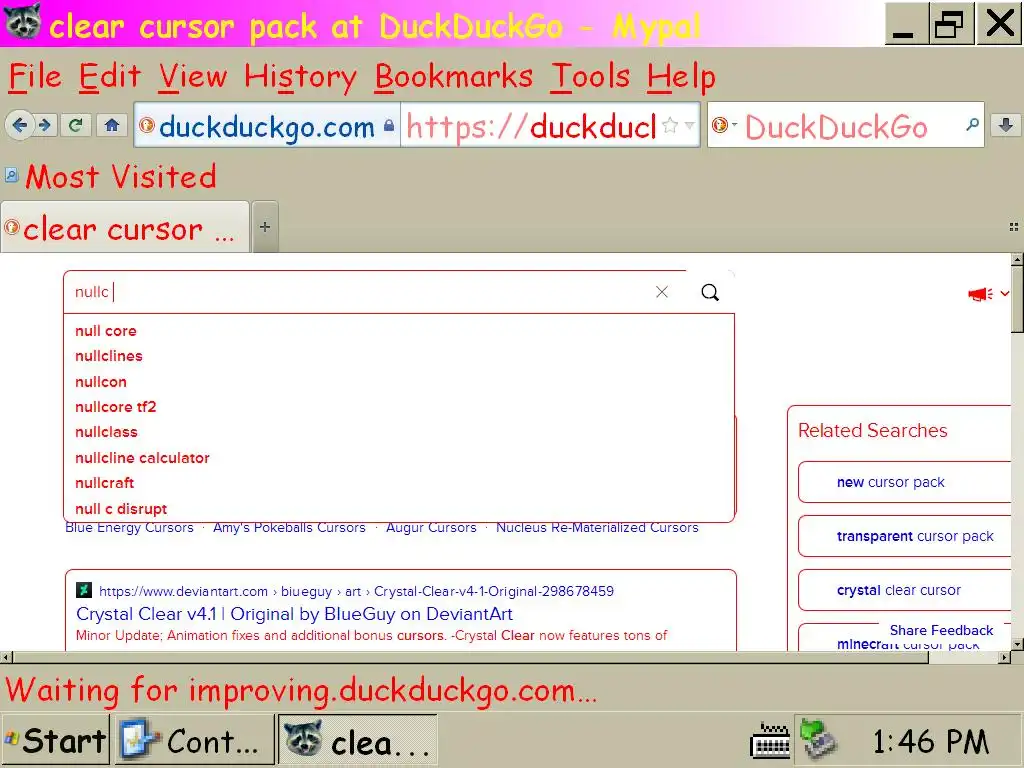Submit the search with the magnifier icon

(710, 292)
